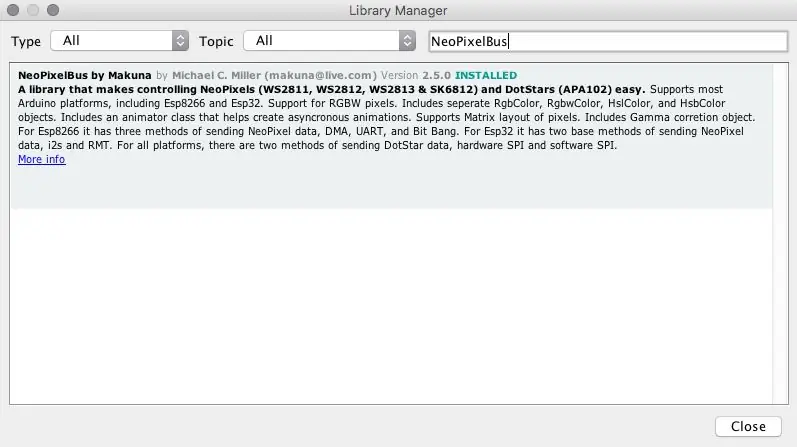Click the yellow minimize window button
The width and height of the screenshot is (797, 447).
(33, 10)
